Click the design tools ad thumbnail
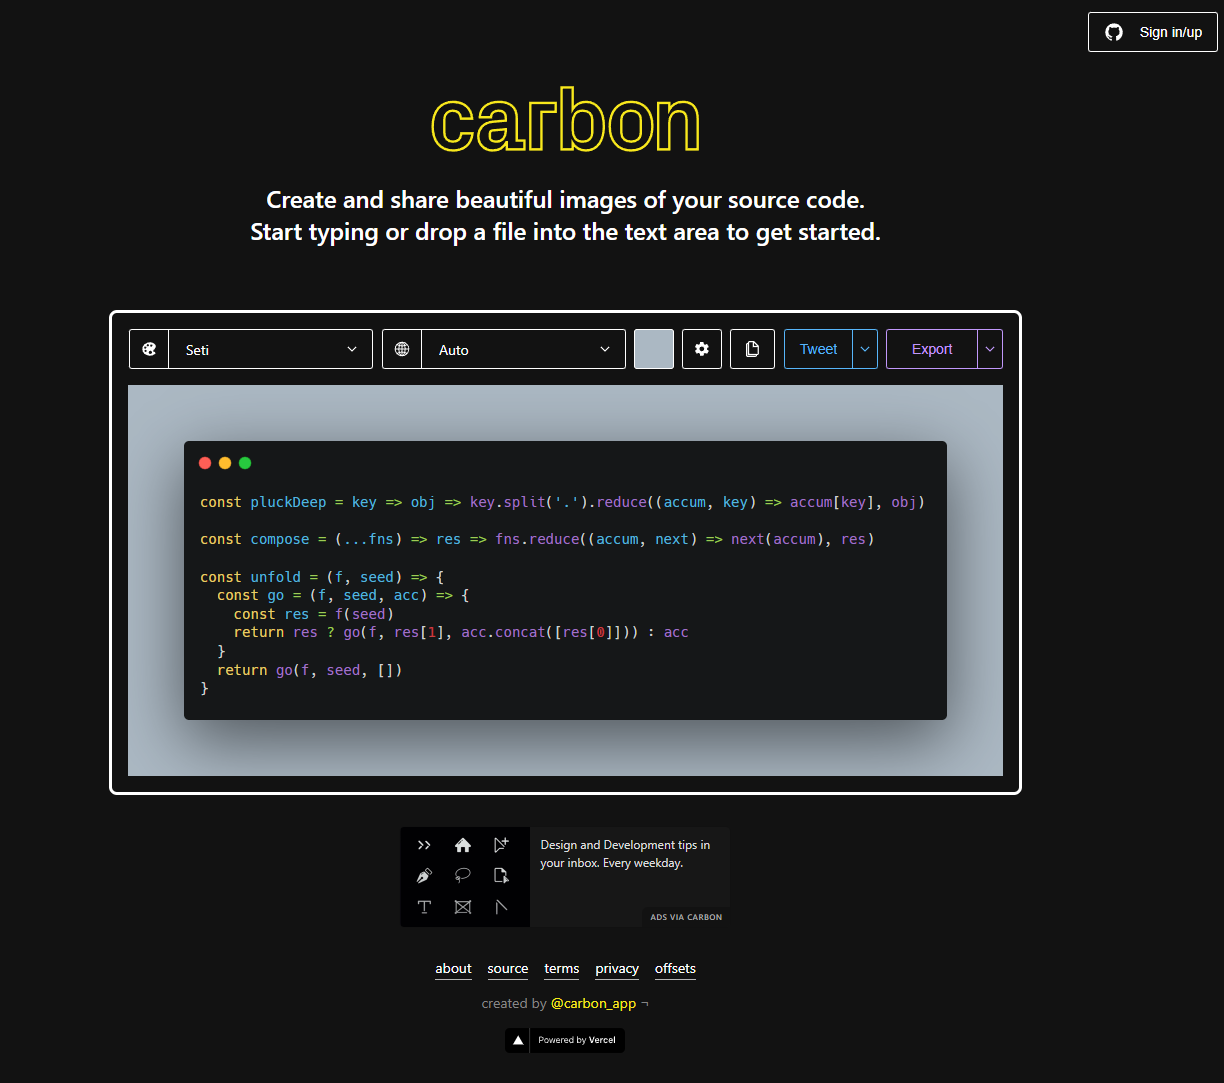 (x=465, y=877)
